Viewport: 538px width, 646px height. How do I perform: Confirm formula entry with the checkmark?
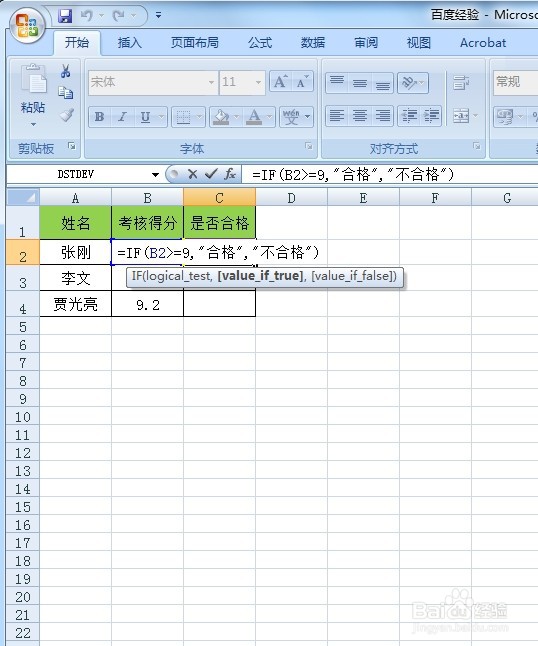[x=211, y=174]
